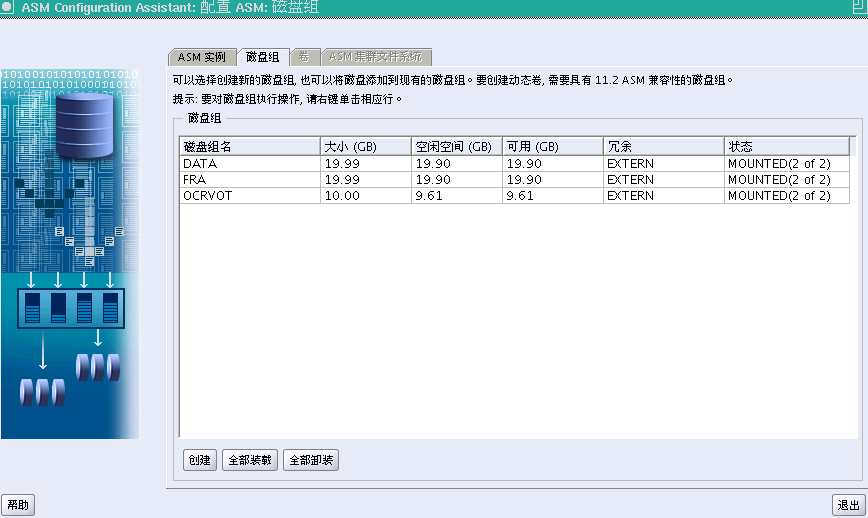Click the 创建 button
868x518 pixels.
199,460
